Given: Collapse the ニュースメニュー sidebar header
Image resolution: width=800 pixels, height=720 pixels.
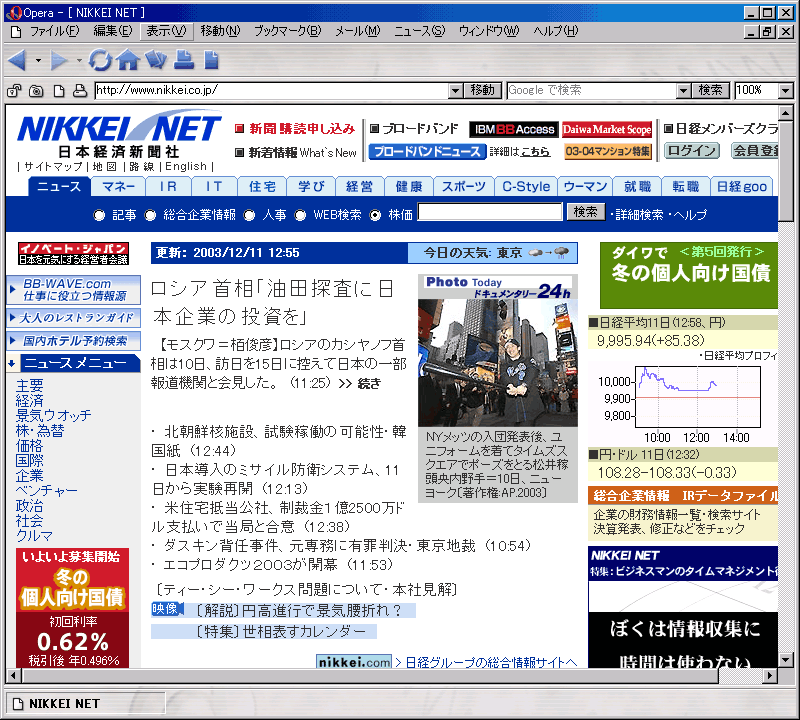Looking at the screenshot, I should 73,363.
